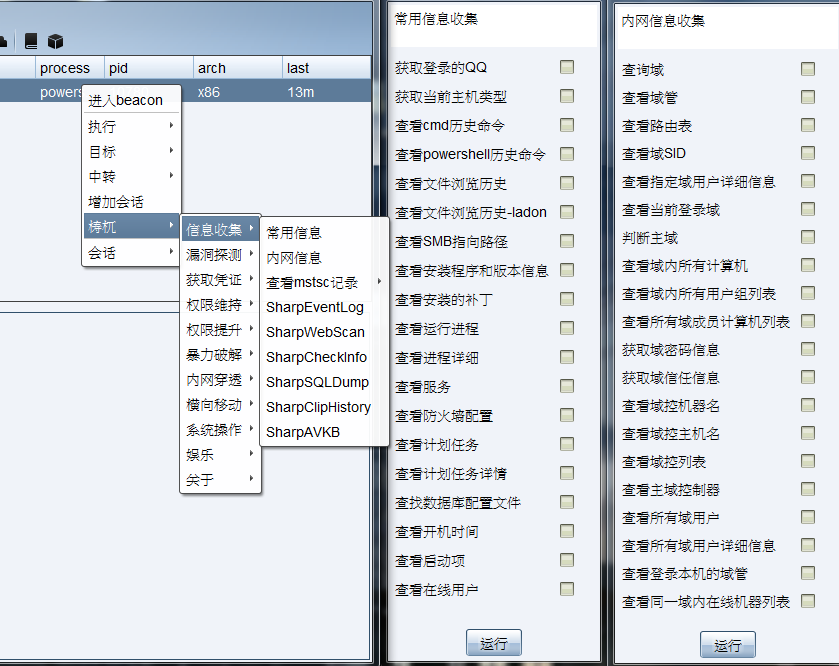Select 增加会话 in the context menu
This screenshot has width=839, height=666.
[x=131, y=202]
